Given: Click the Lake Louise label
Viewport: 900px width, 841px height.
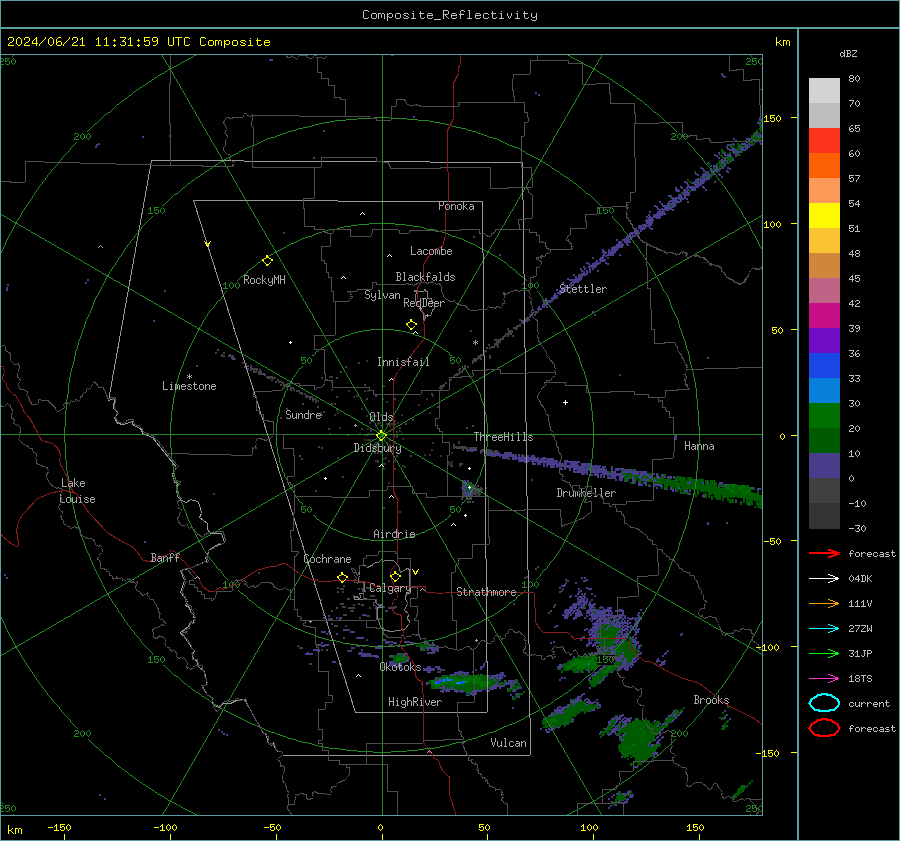Looking at the screenshot, I should coord(77,491).
